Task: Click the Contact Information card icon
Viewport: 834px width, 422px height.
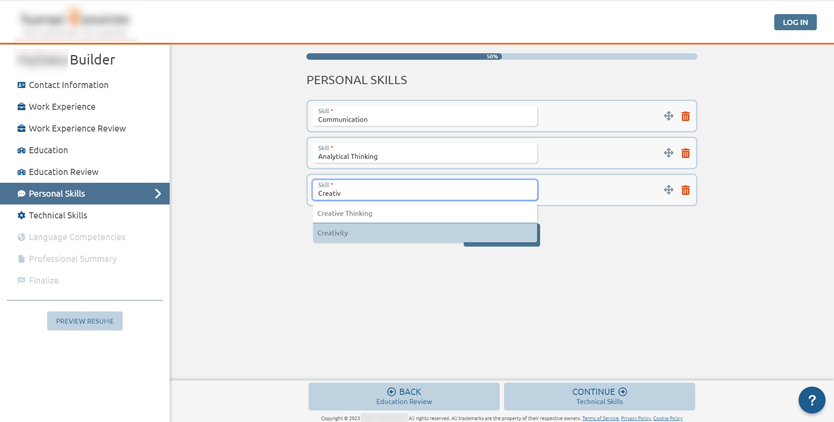Action: coord(21,85)
